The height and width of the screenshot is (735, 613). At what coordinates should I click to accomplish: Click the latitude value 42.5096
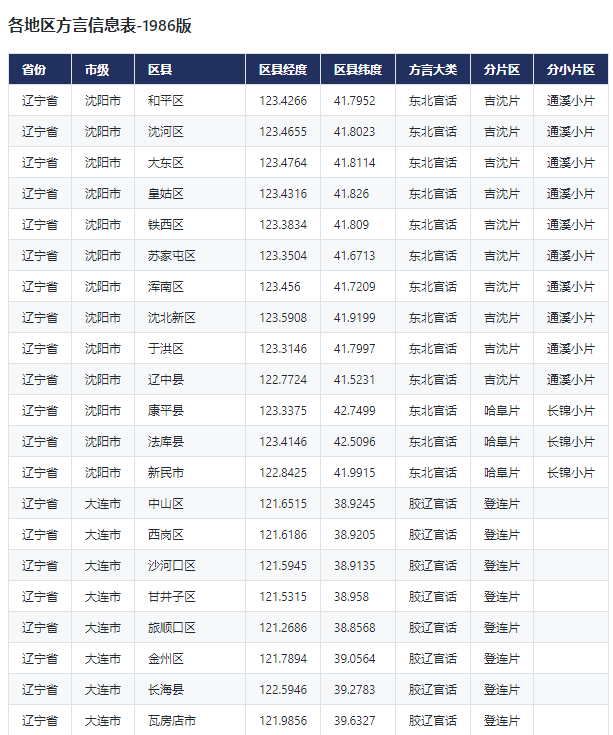point(355,442)
